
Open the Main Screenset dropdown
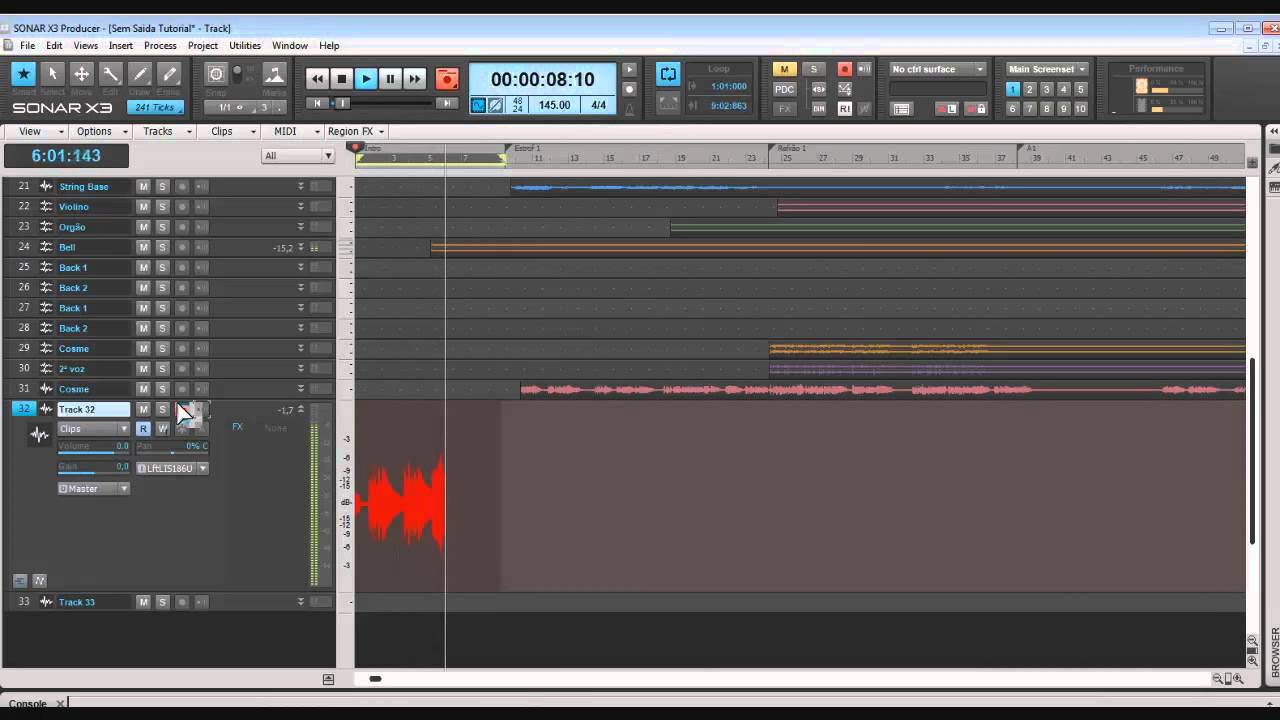(x=1047, y=69)
